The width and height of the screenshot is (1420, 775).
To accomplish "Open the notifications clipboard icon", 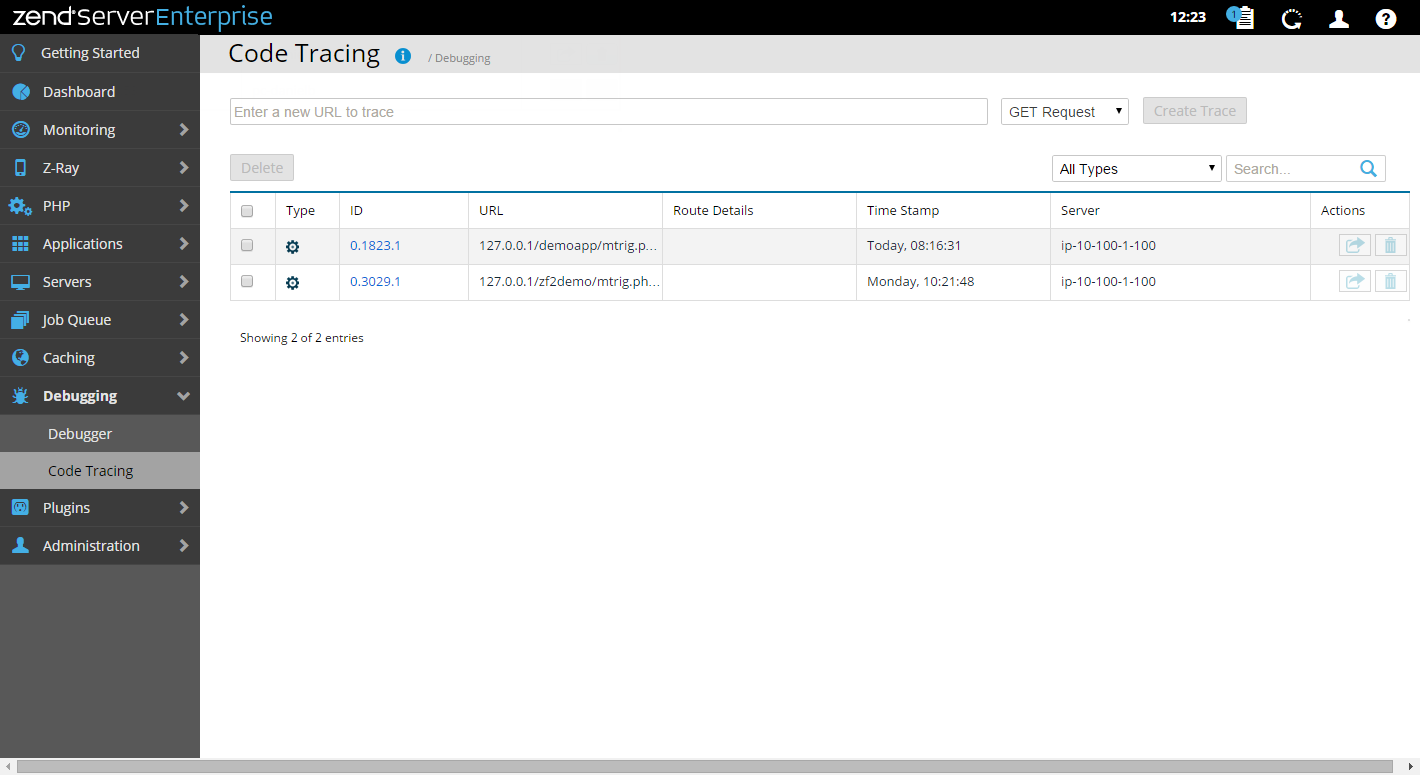I will (1241, 18).
